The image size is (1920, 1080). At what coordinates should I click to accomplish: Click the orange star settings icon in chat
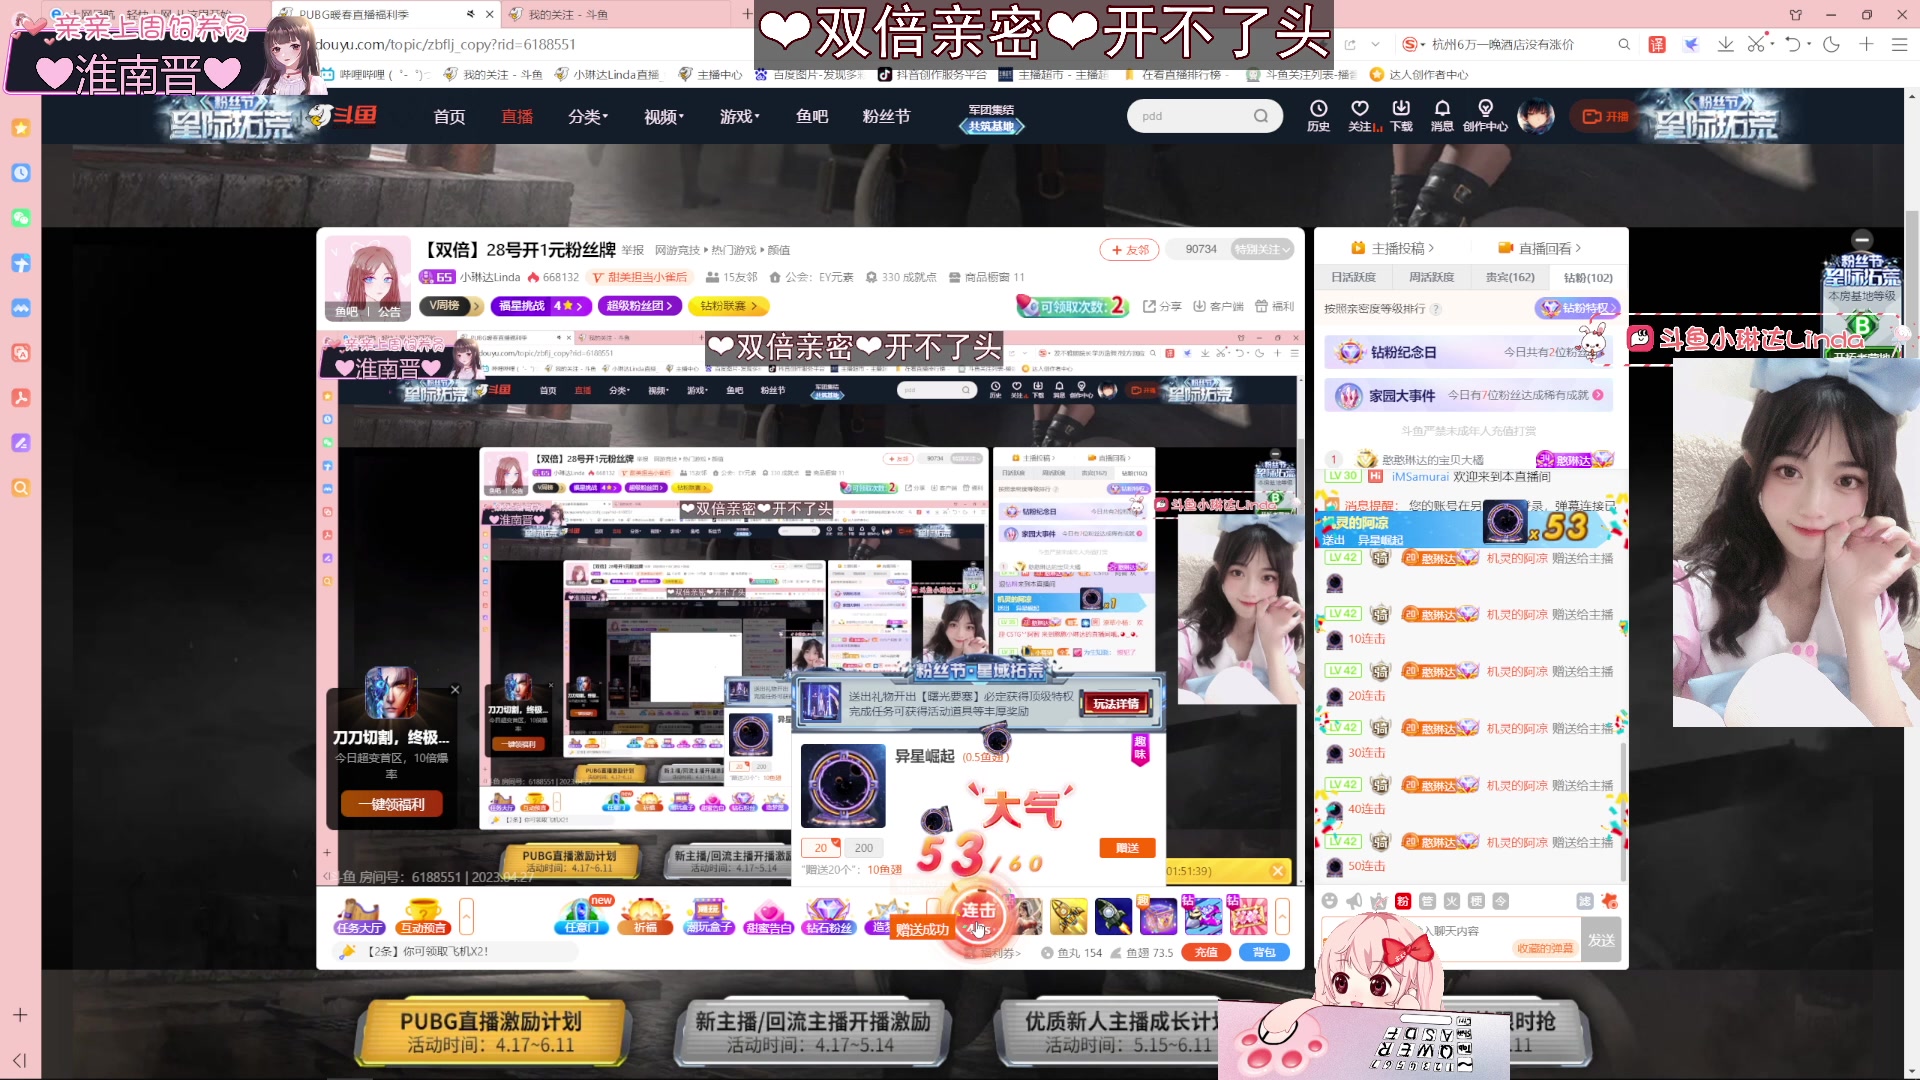point(1609,901)
